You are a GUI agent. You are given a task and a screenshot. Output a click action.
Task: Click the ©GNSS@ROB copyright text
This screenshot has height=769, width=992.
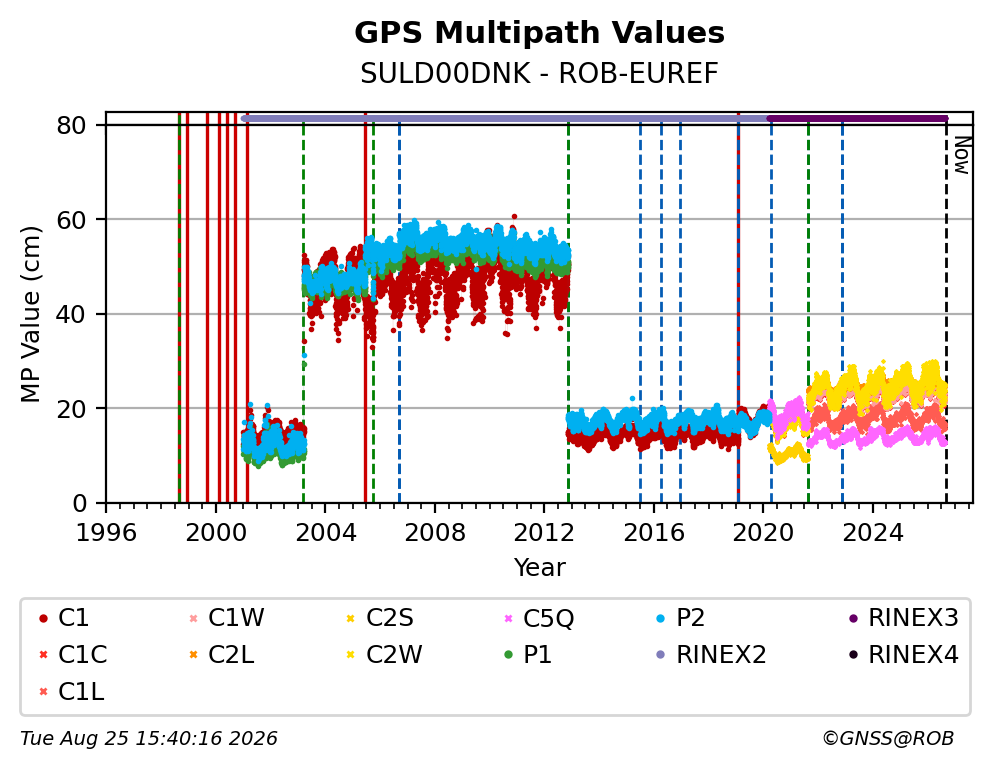pyautogui.click(x=888, y=739)
